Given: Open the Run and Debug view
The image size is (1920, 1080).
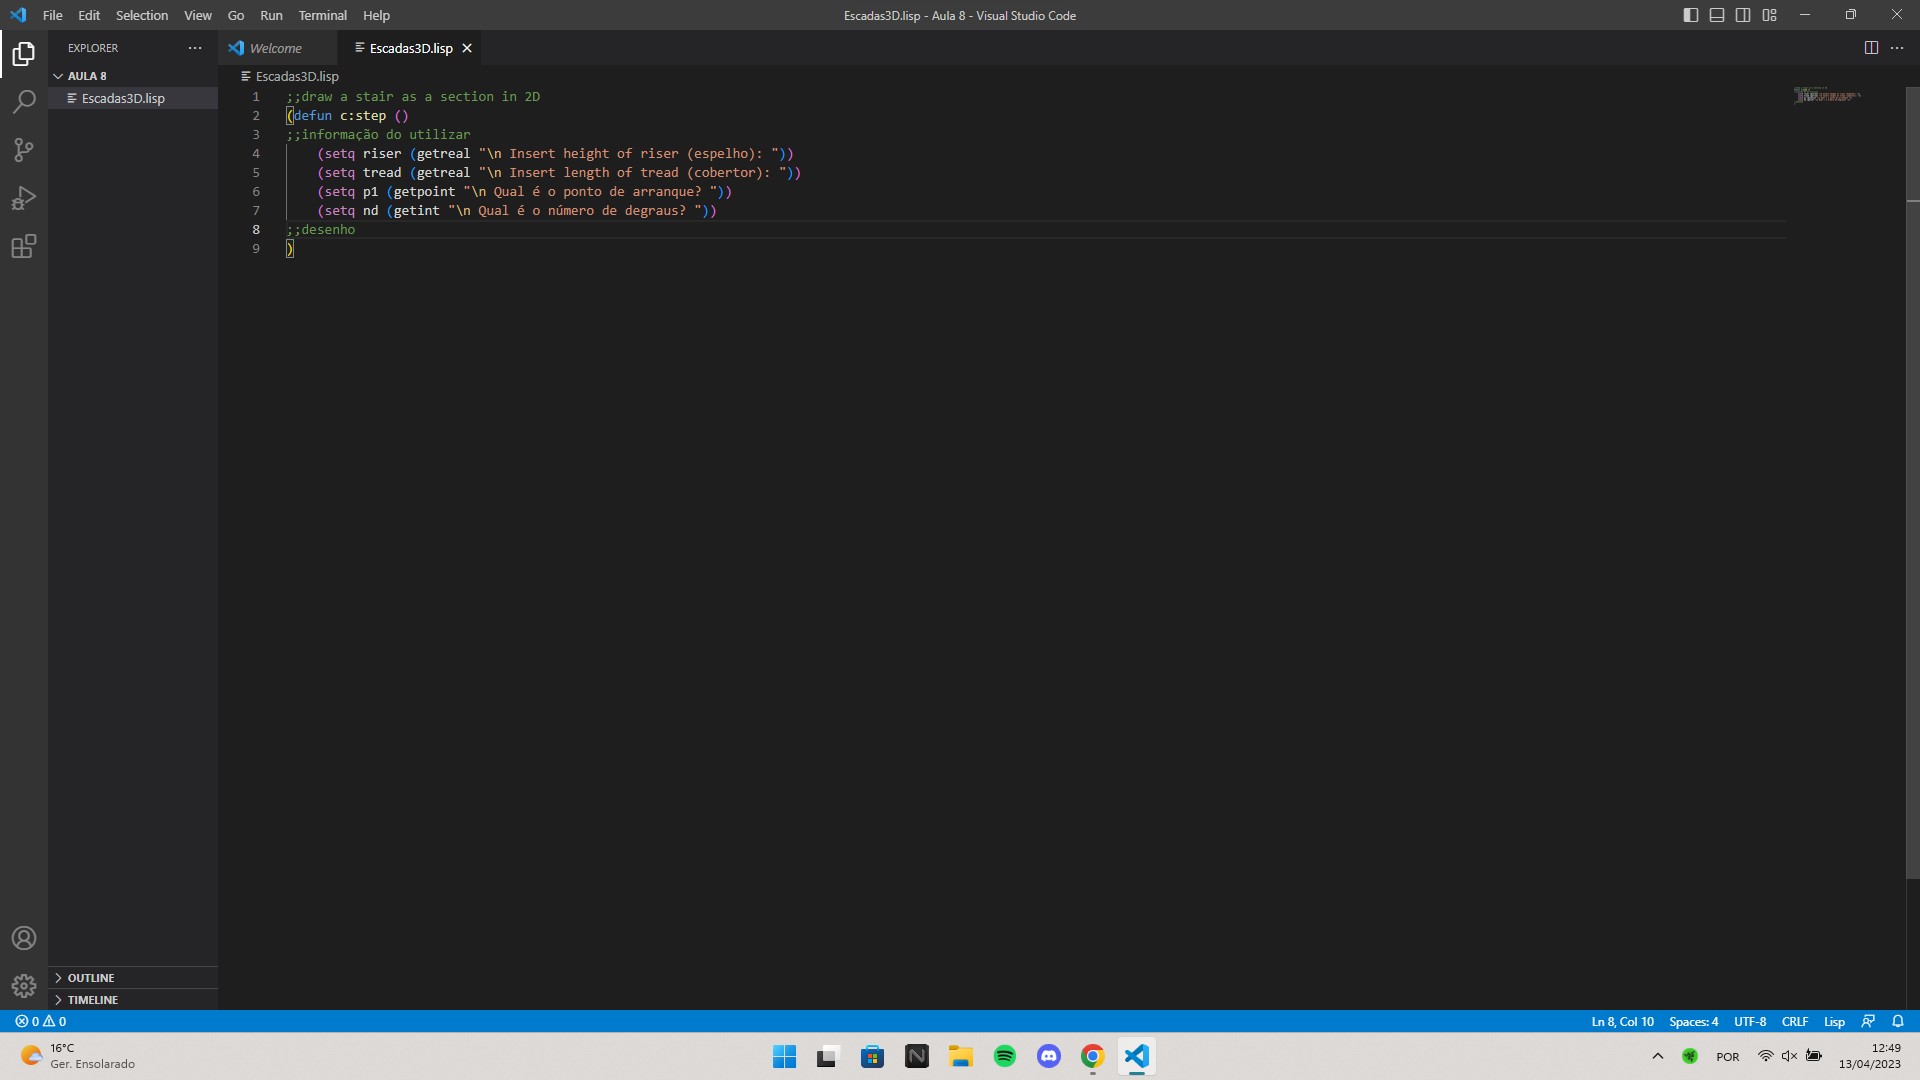Looking at the screenshot, I should tap(24, 198).
